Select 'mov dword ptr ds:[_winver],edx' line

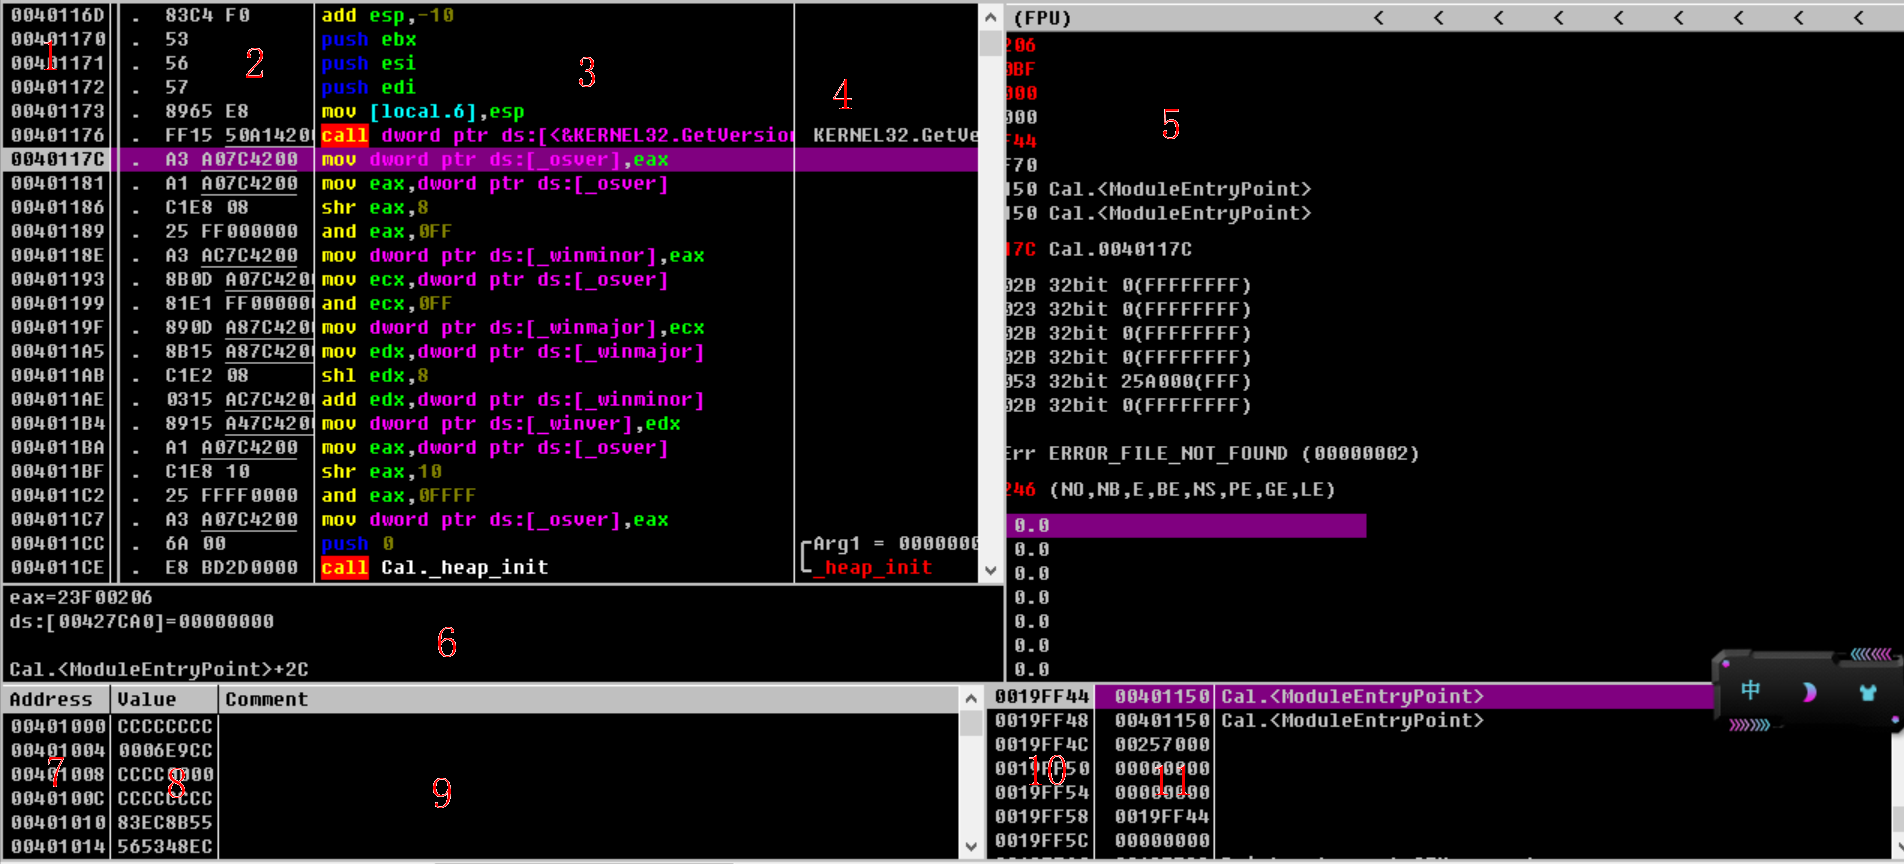point(501,424)
